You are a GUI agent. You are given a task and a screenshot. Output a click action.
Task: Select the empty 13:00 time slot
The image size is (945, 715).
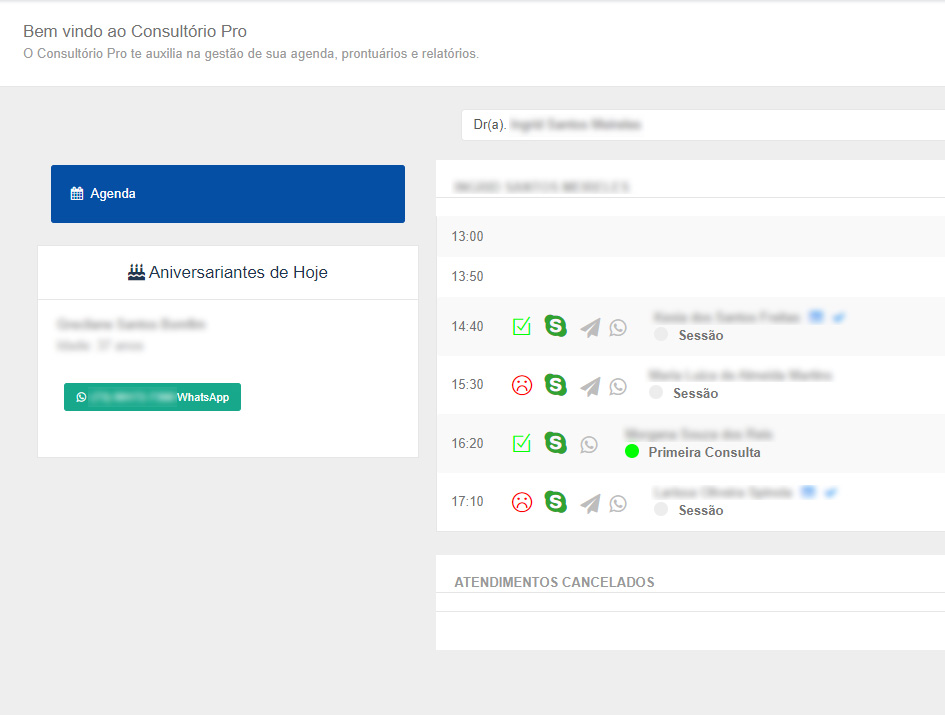coord(690,237)
